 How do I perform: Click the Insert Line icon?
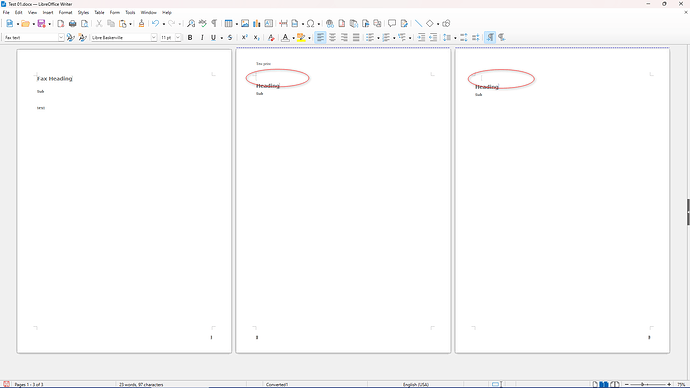tap(418, 24)
